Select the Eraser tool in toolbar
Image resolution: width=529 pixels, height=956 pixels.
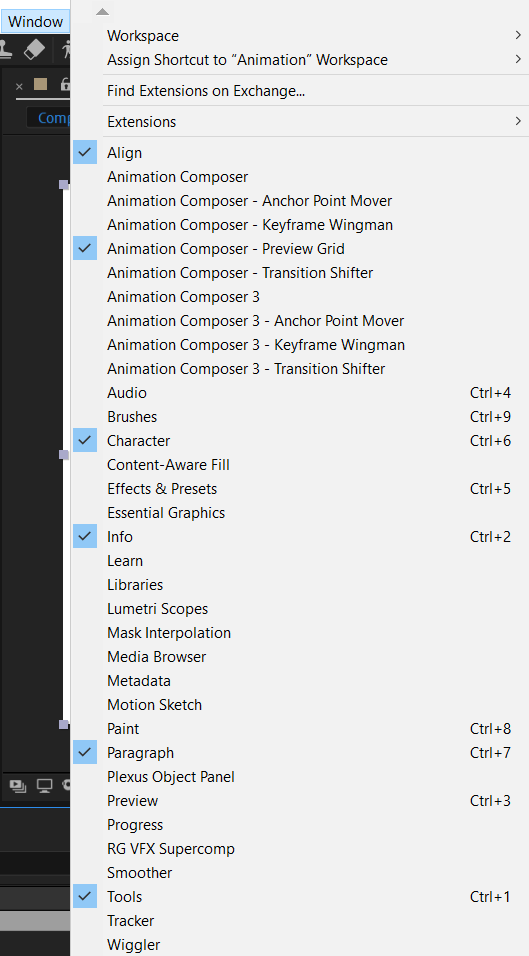(34, 49)
